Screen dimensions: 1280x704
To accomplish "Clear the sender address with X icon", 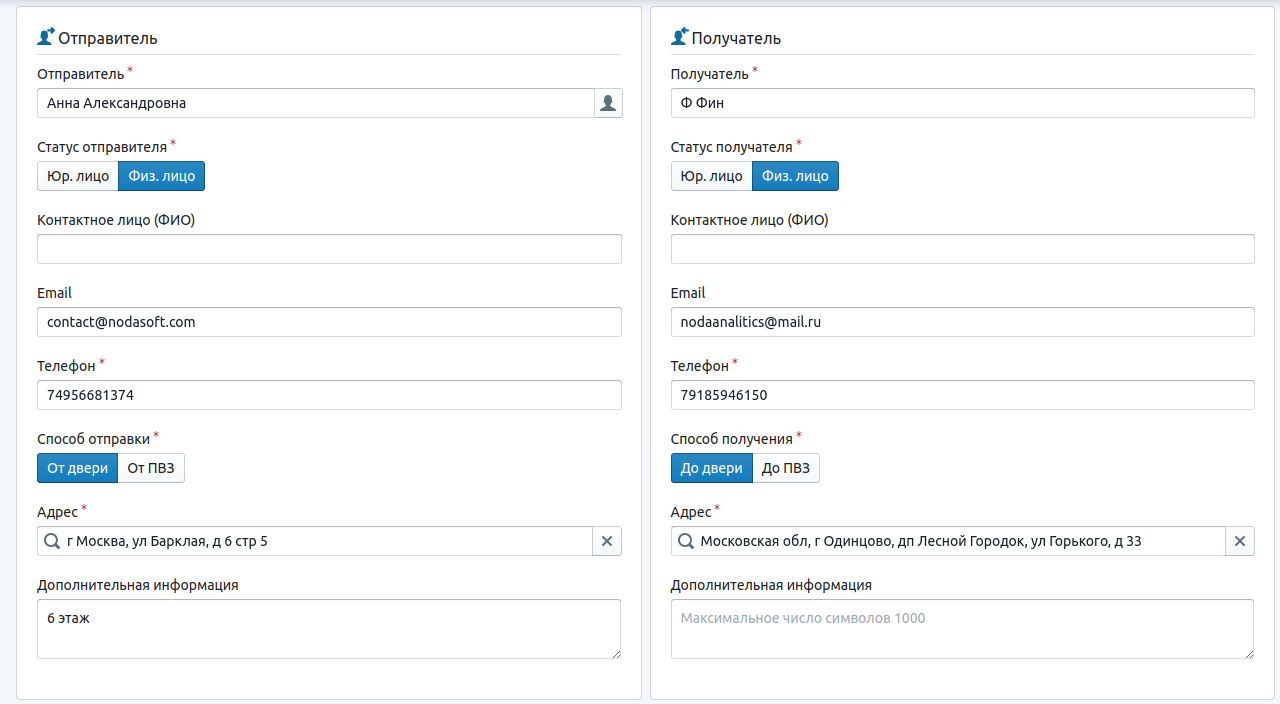I will pyautogui.click(x=607, y=541).
